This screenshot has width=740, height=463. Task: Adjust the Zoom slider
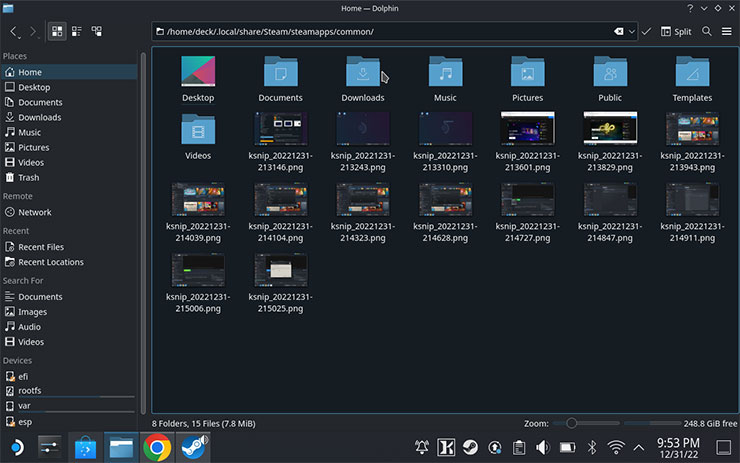(570, 424)
